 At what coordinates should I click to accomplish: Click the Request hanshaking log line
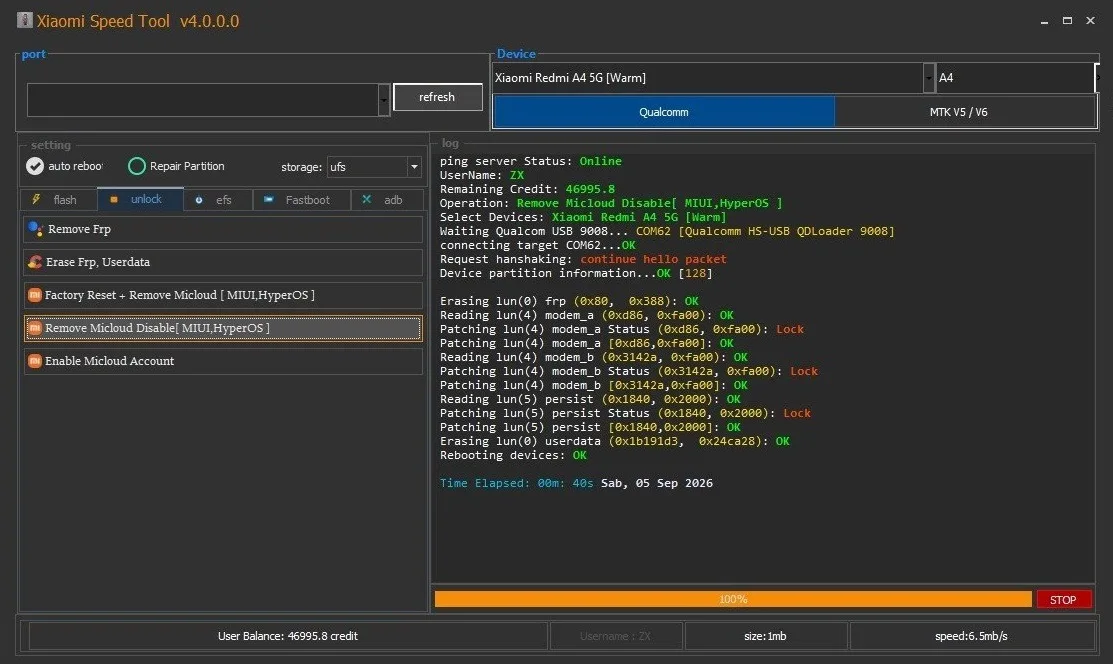pos(583,259)
